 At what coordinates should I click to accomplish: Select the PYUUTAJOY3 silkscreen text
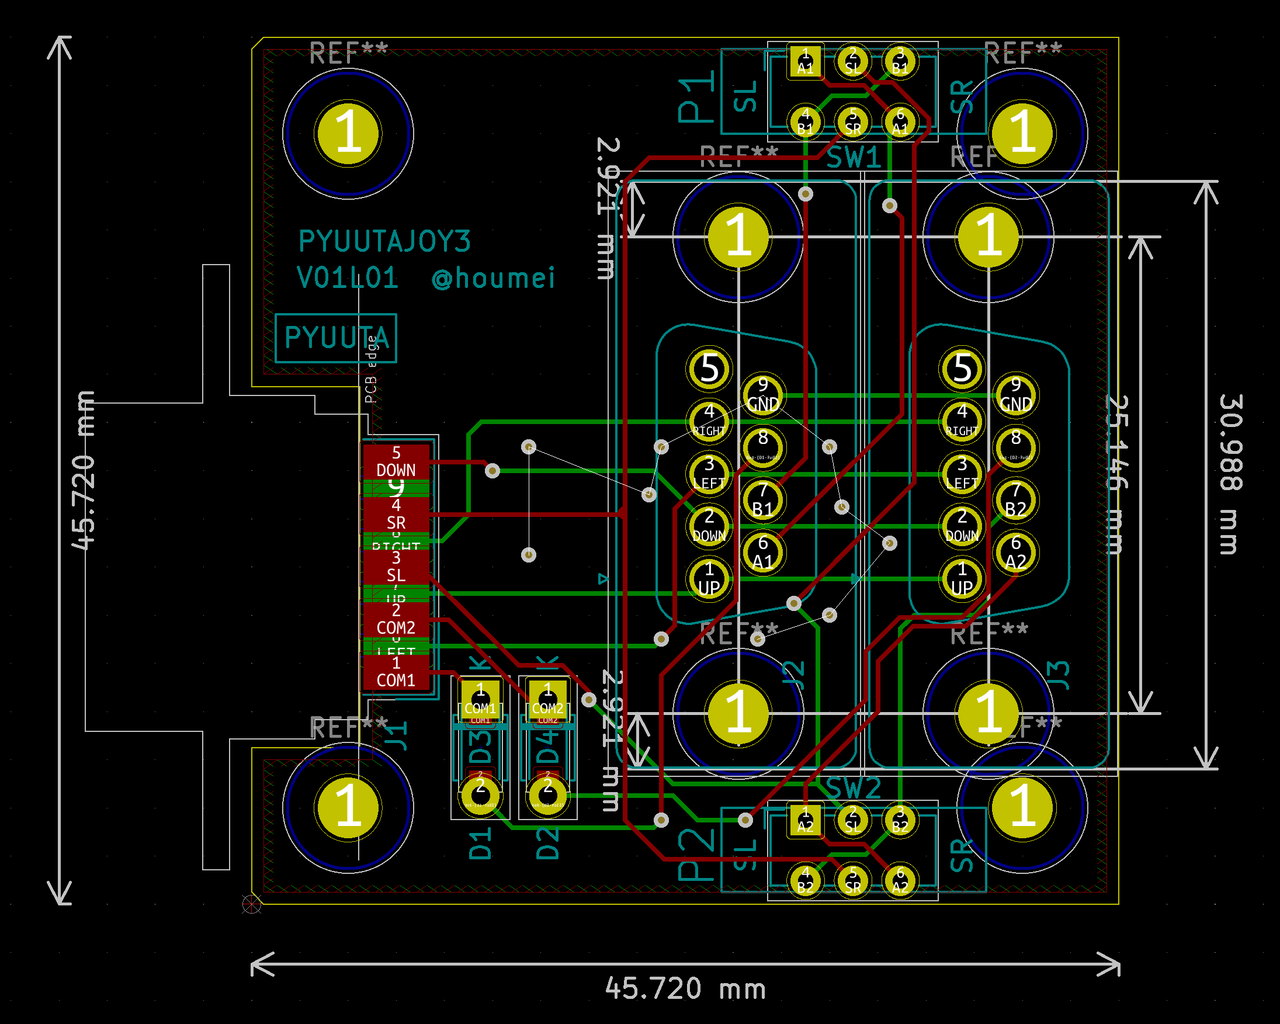pyautogui.click(x=385, y=241)
